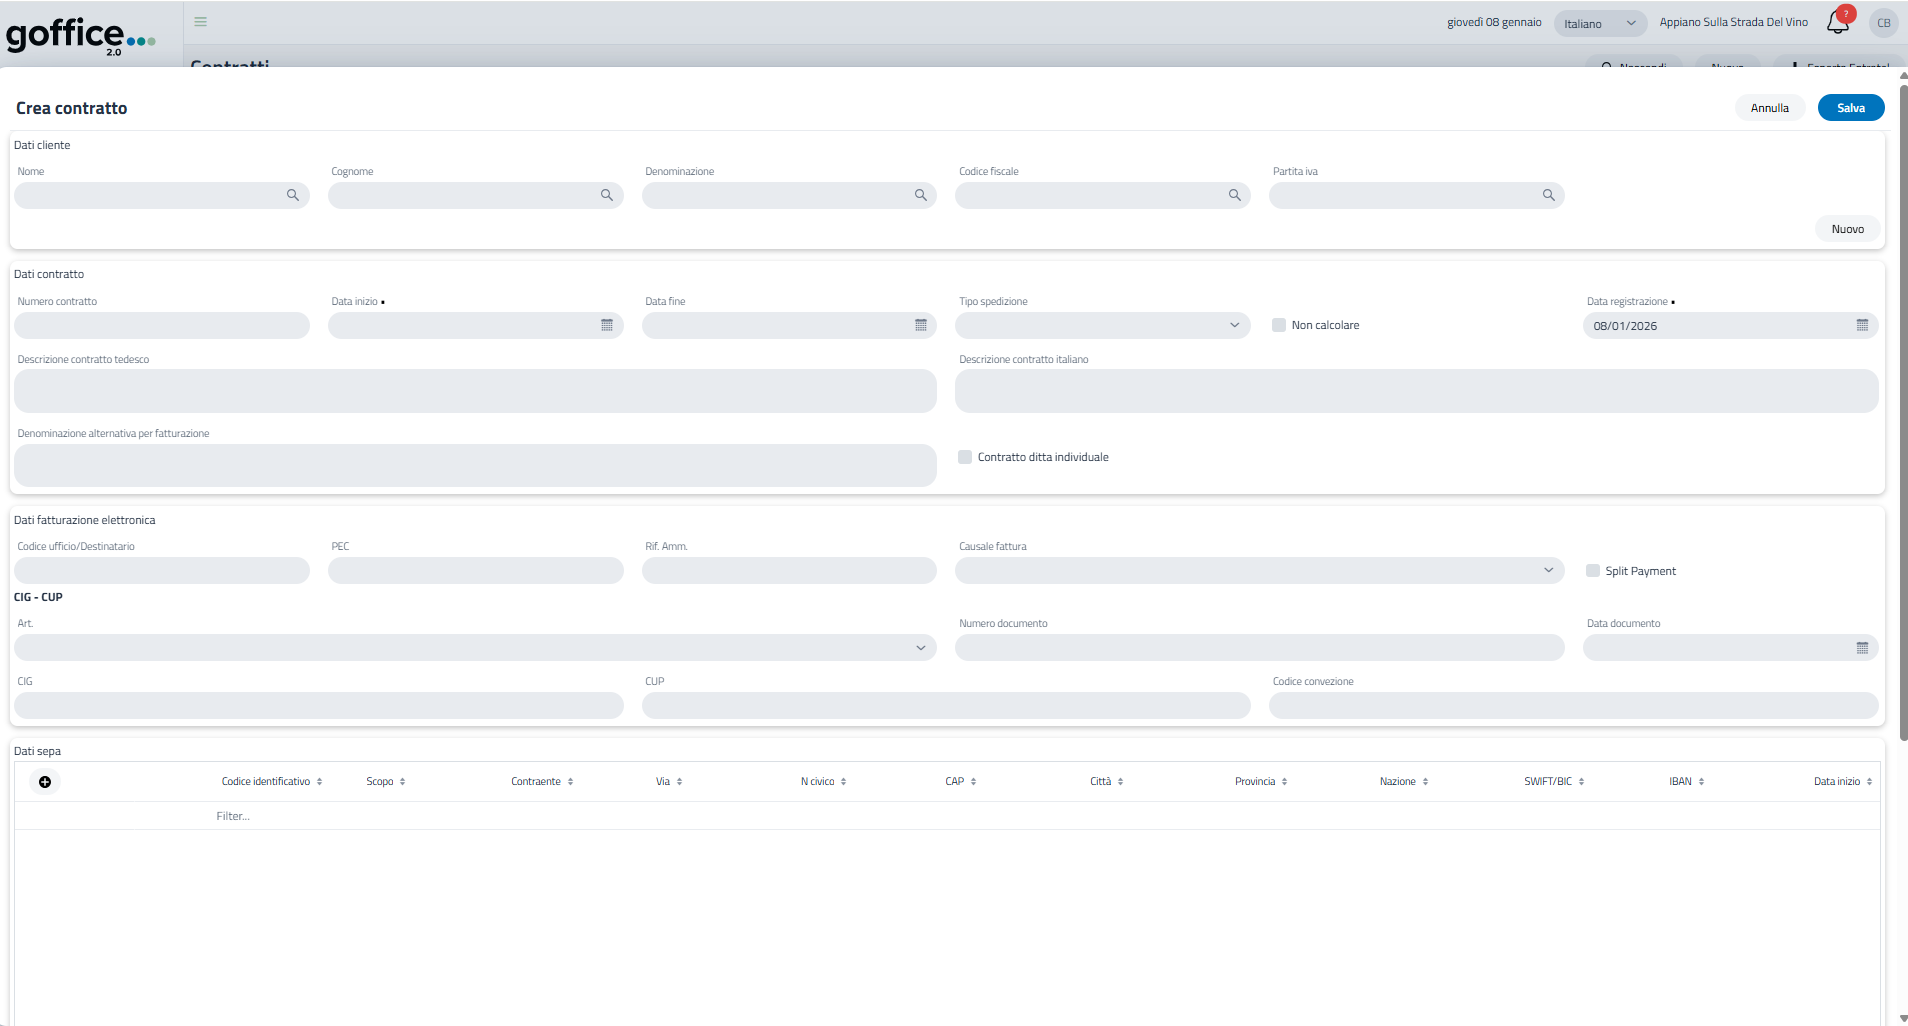Viewport: 1908px width, 1026px height.
Task: Enable the Non calcolare checkbox
Action: point(1279,326)
